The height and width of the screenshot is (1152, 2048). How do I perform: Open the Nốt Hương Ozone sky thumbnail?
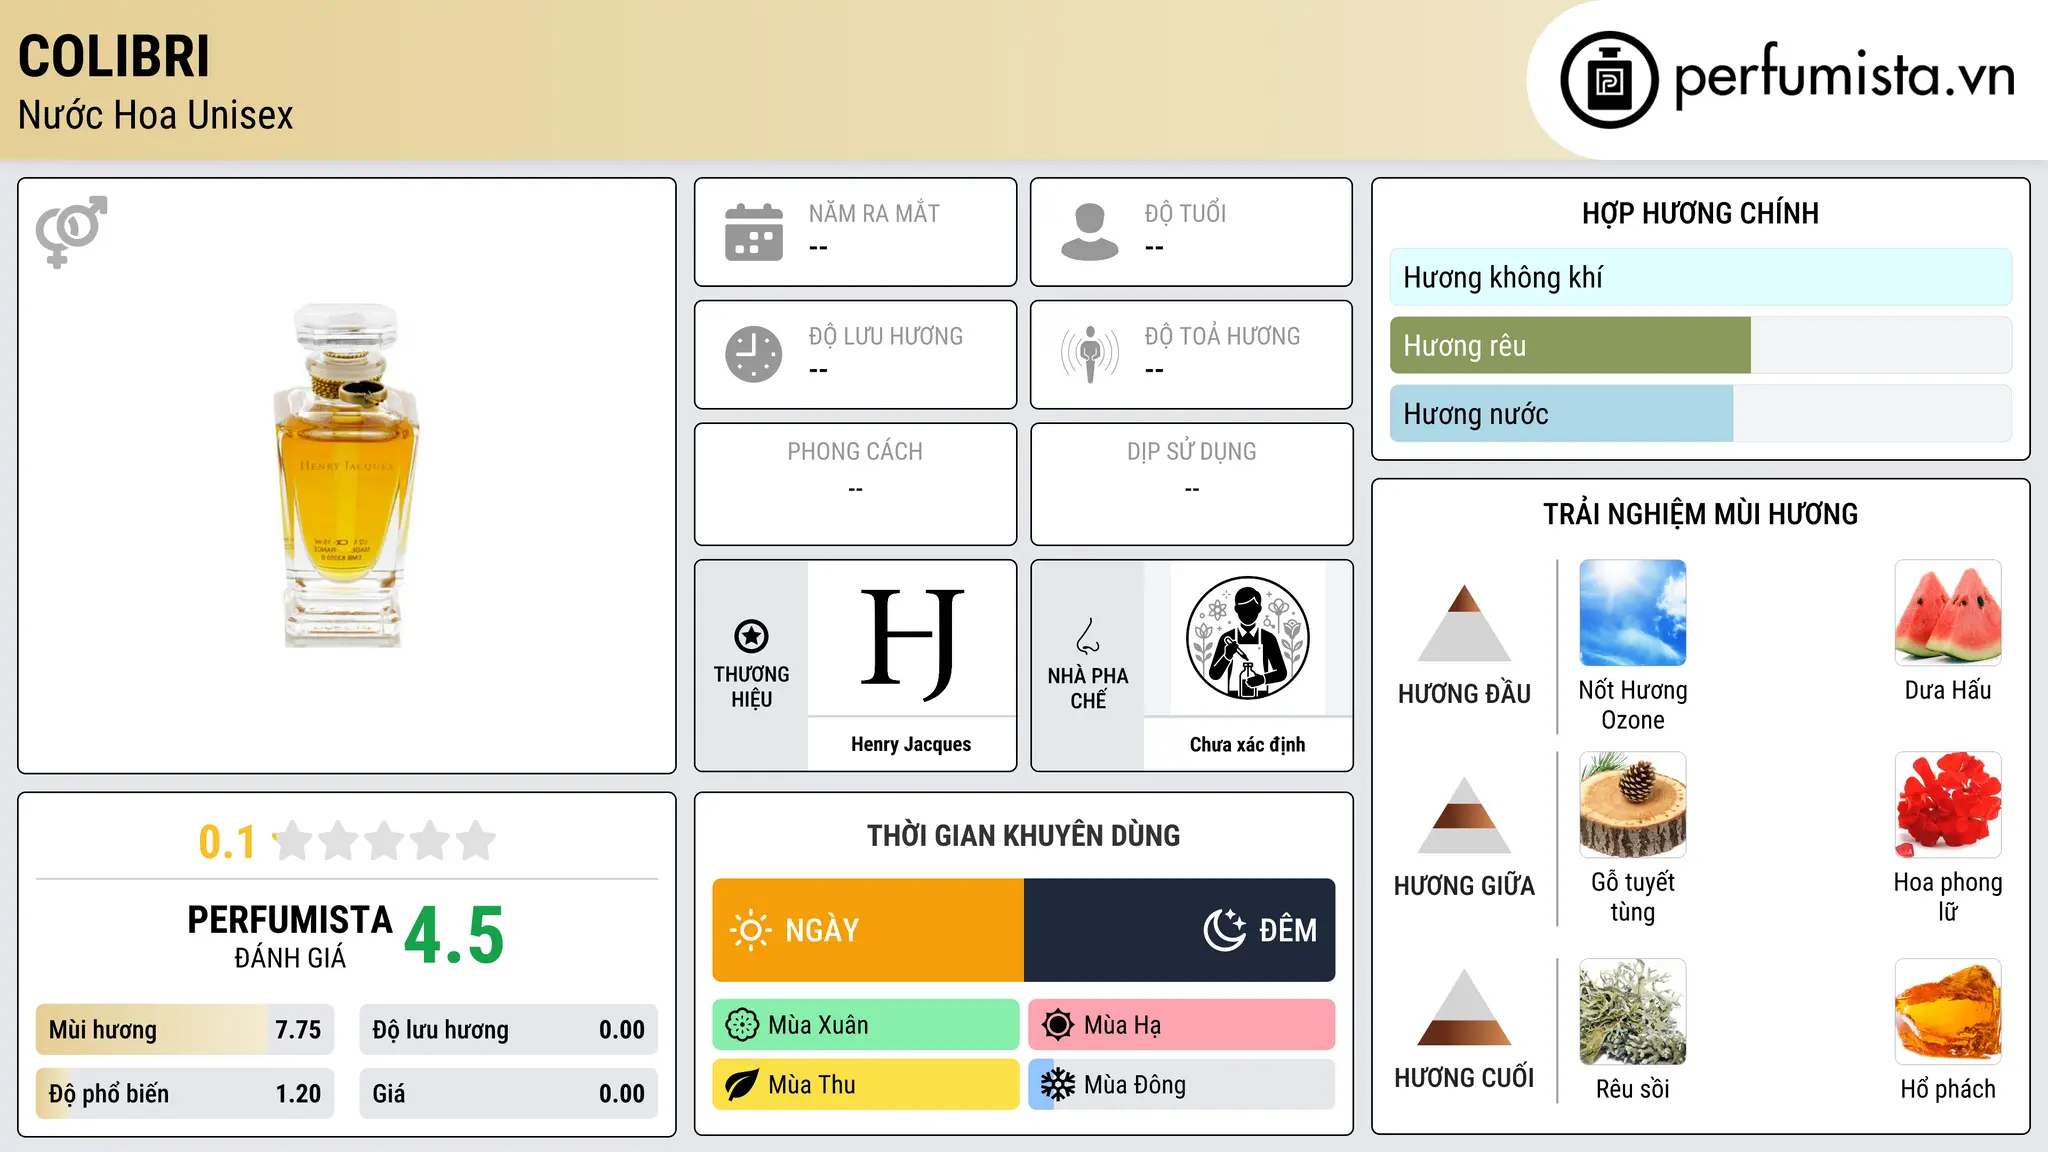coord(1633,613)
